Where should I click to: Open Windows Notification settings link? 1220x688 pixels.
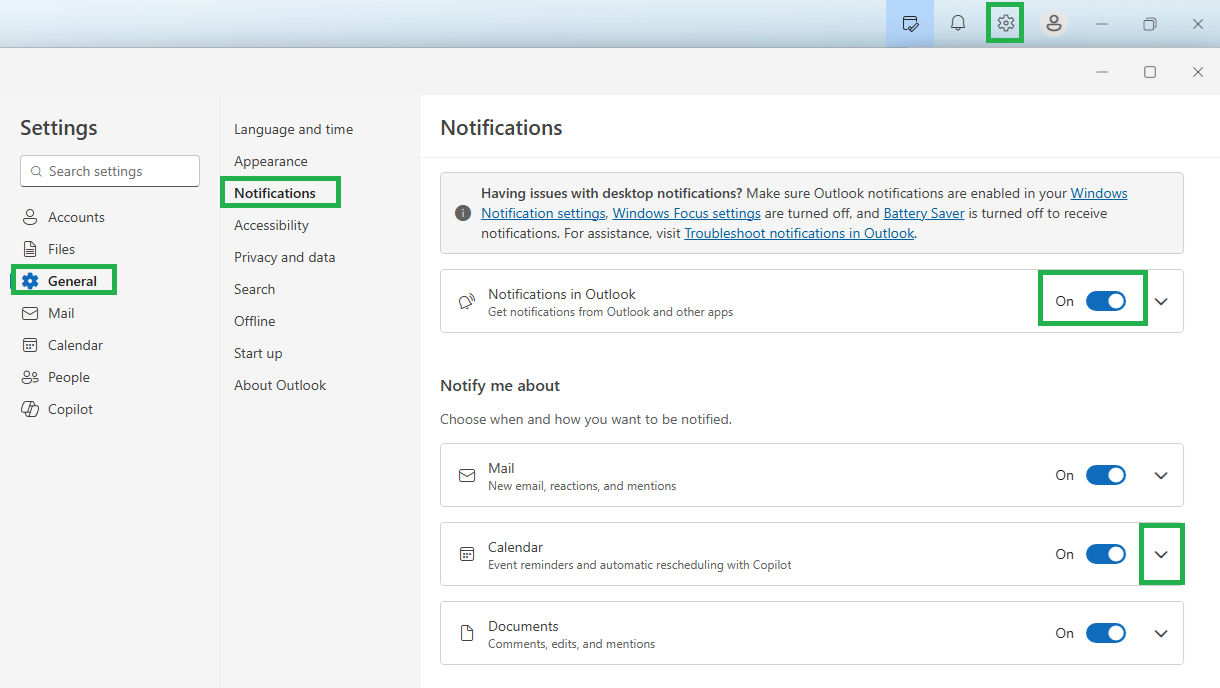543,213
